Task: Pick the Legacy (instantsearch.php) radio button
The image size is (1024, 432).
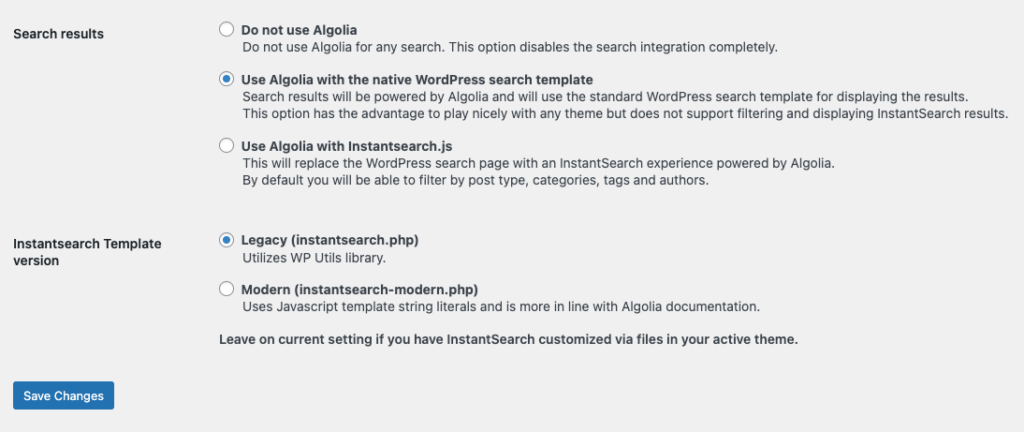Action: [226, 239]
